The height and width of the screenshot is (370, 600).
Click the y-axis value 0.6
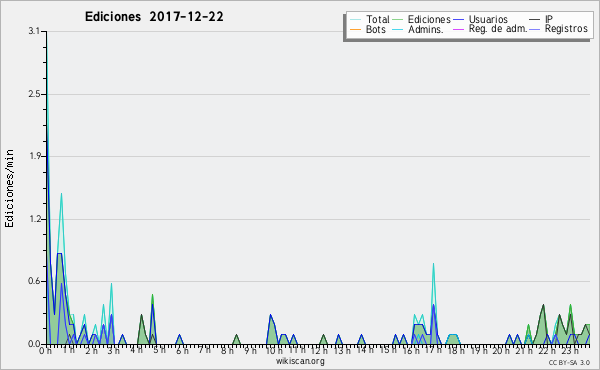pyautogui.click(x=34, y=282)
